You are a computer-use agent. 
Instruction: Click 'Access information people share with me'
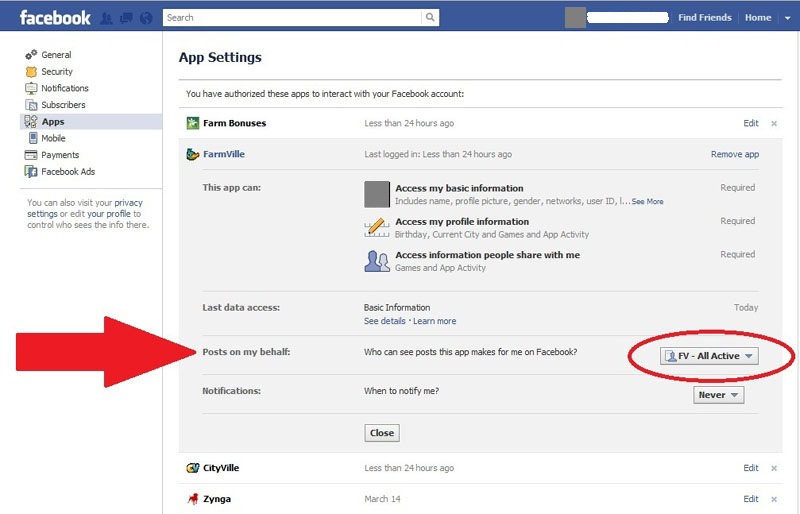coord(488,255)
